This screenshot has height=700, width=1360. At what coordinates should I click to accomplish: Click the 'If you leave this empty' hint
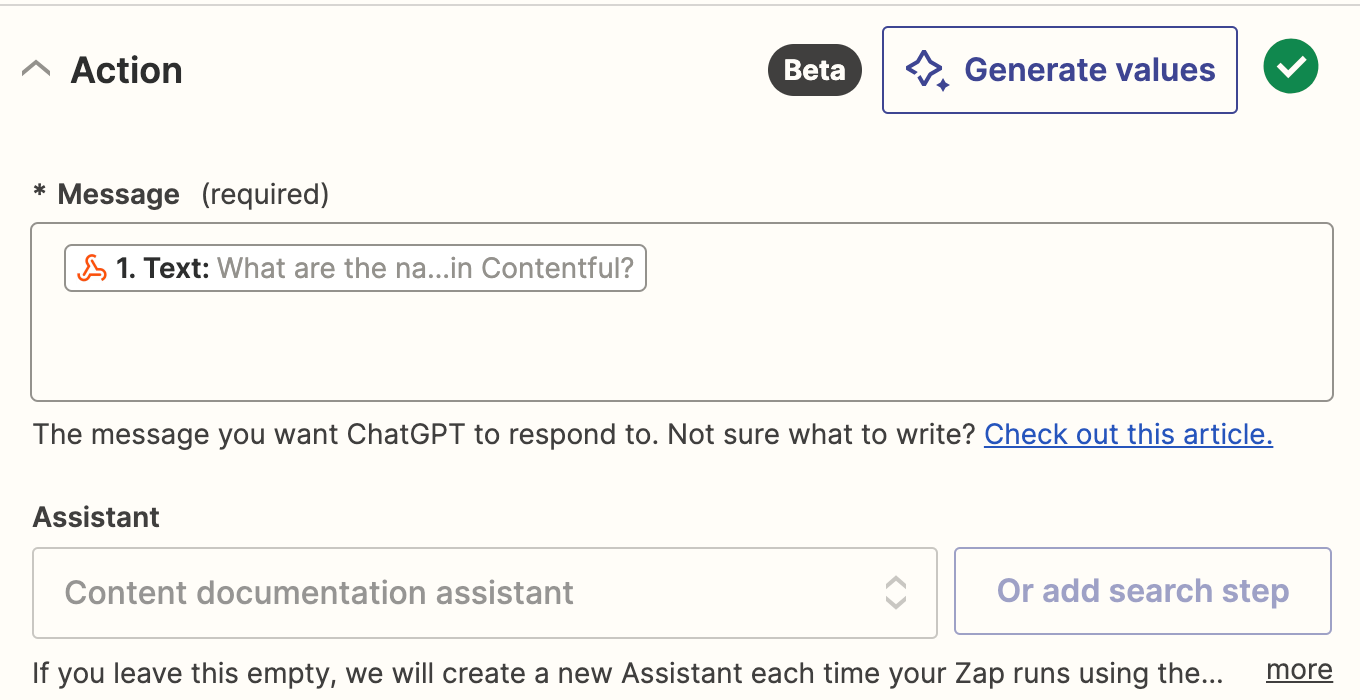coord(628,672)
